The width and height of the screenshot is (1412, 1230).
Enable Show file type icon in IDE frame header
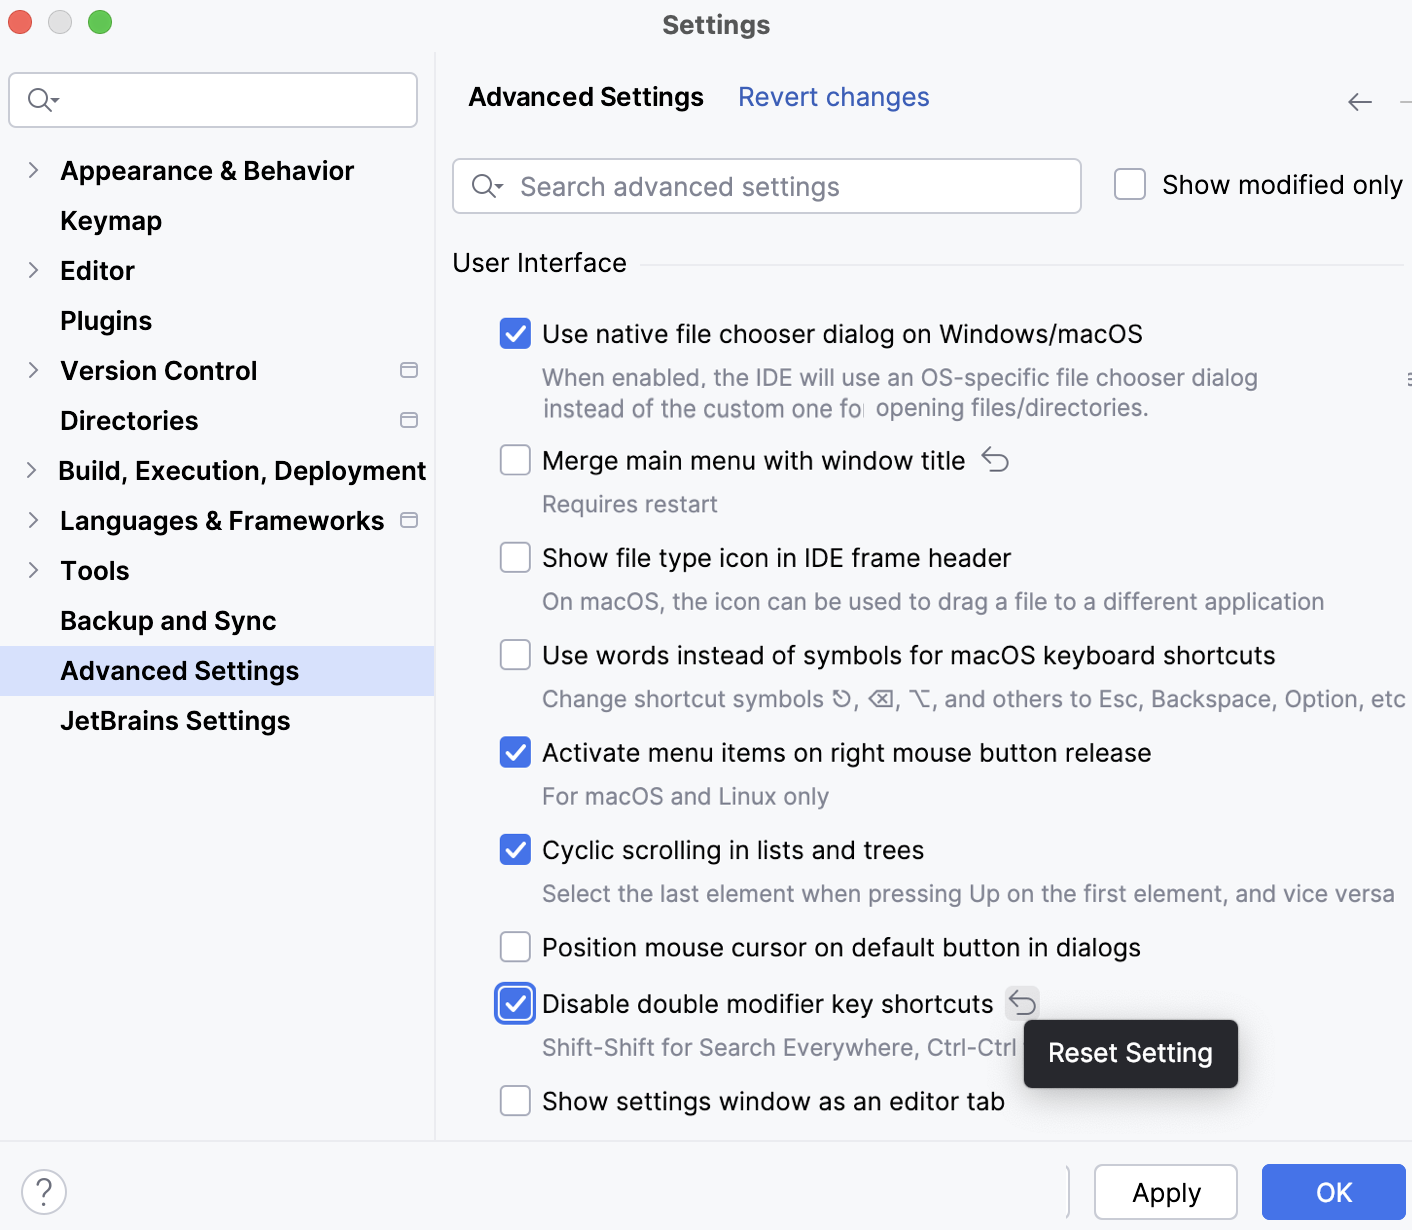tap(515, 557)
